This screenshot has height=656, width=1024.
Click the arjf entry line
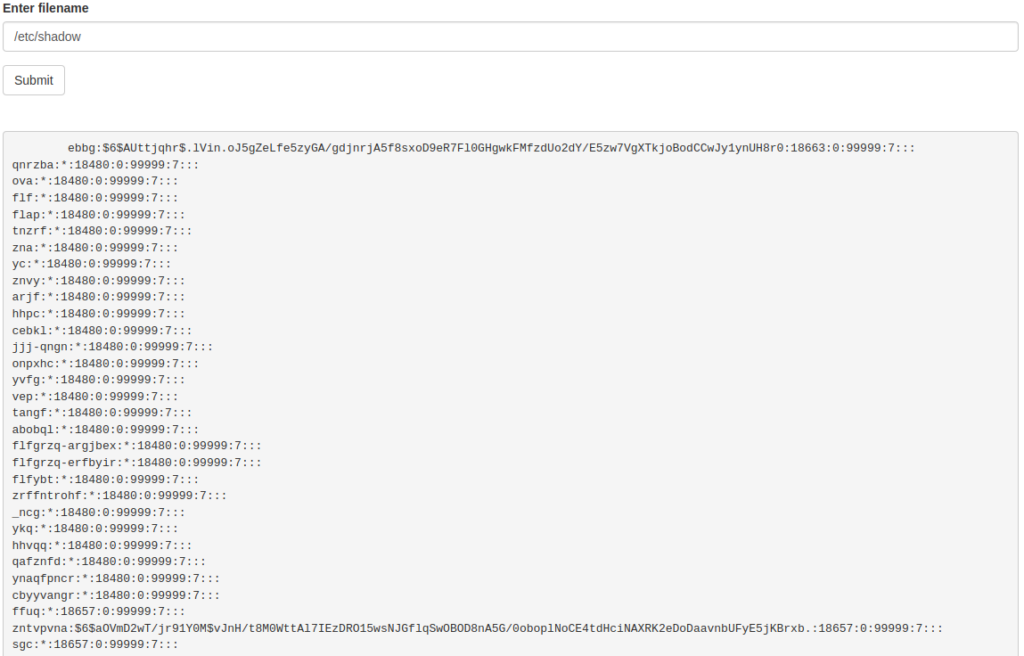(x=99, y=297)
